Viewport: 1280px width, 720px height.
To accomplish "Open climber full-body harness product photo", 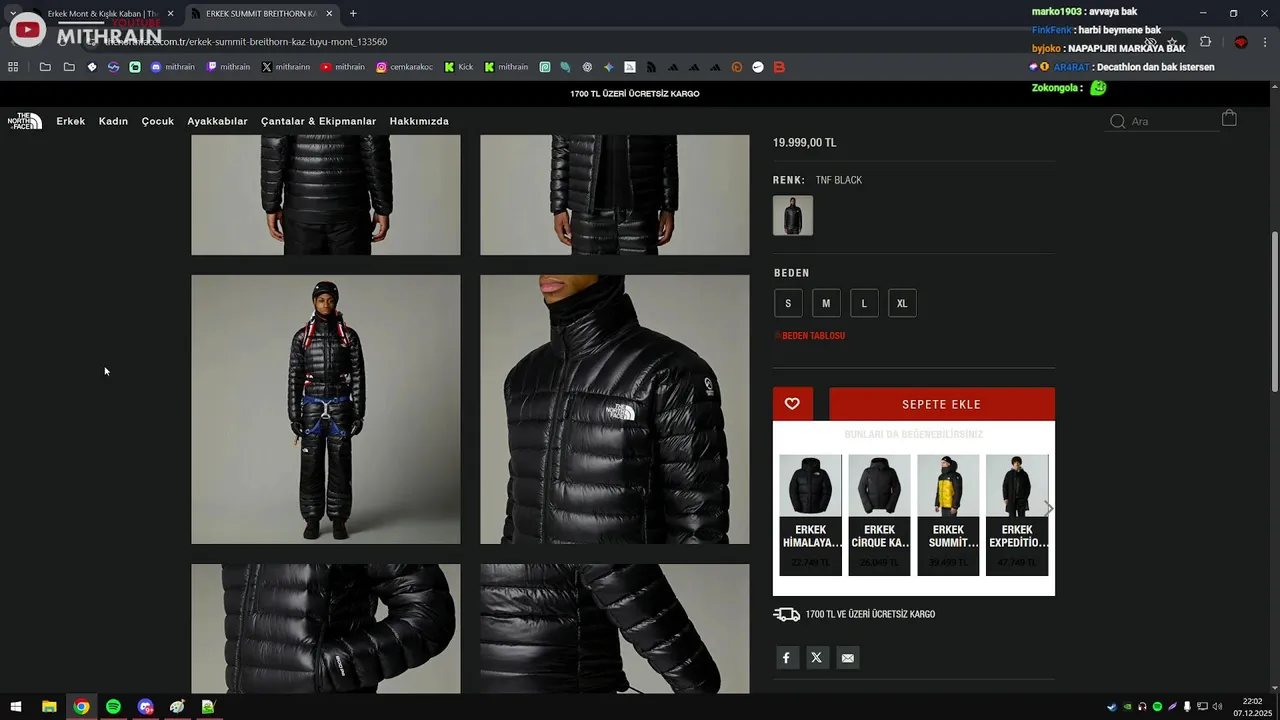I will tap(326, 409).
